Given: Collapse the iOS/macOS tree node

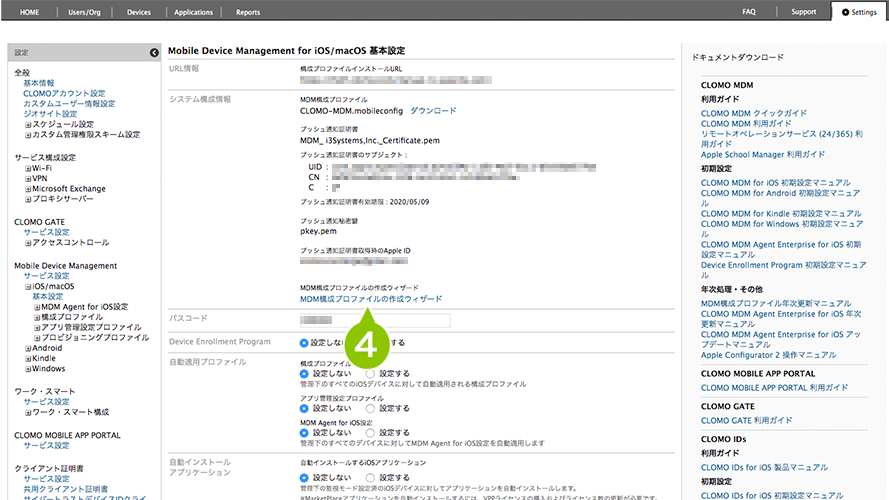Looking at the screenshot, I should pyautogui.click(x=28, y=287).
